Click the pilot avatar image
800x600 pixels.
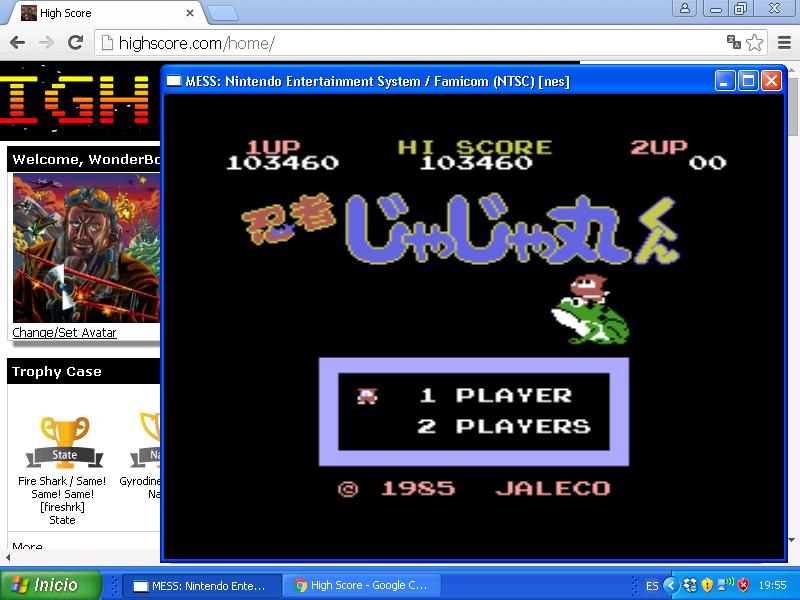[86, 247]
